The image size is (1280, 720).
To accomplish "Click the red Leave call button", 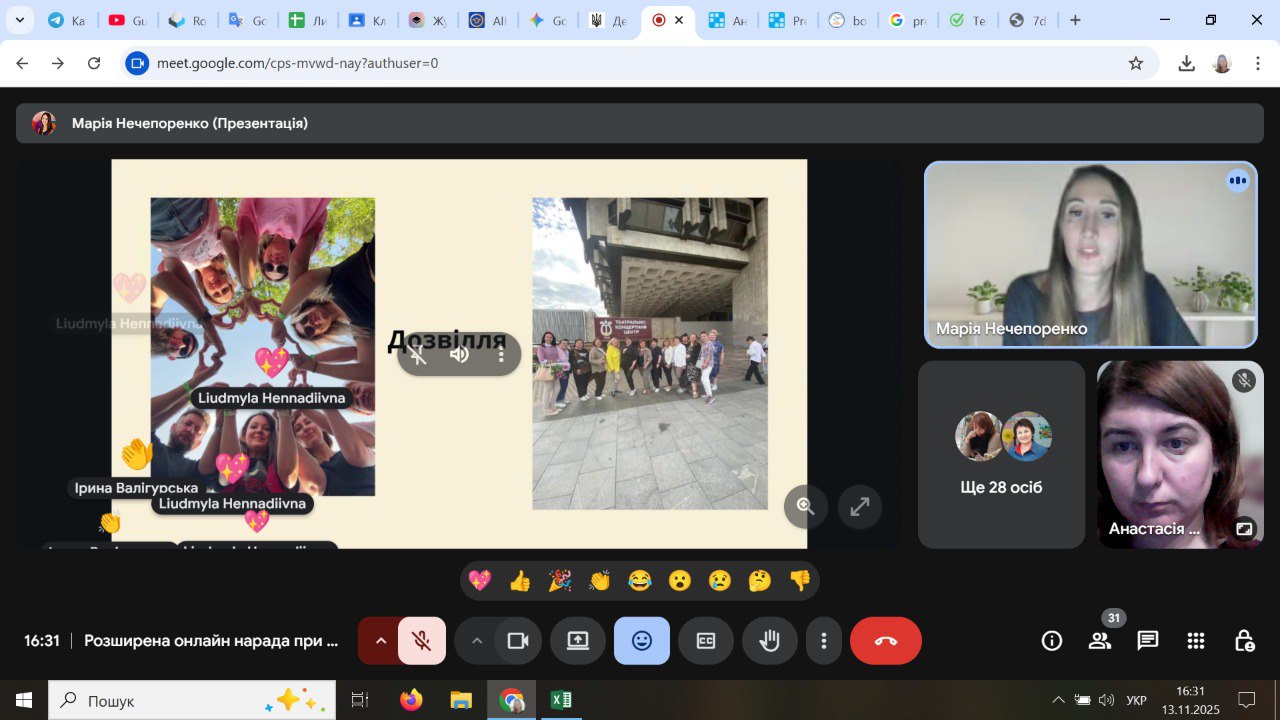I will click(885, 641).
